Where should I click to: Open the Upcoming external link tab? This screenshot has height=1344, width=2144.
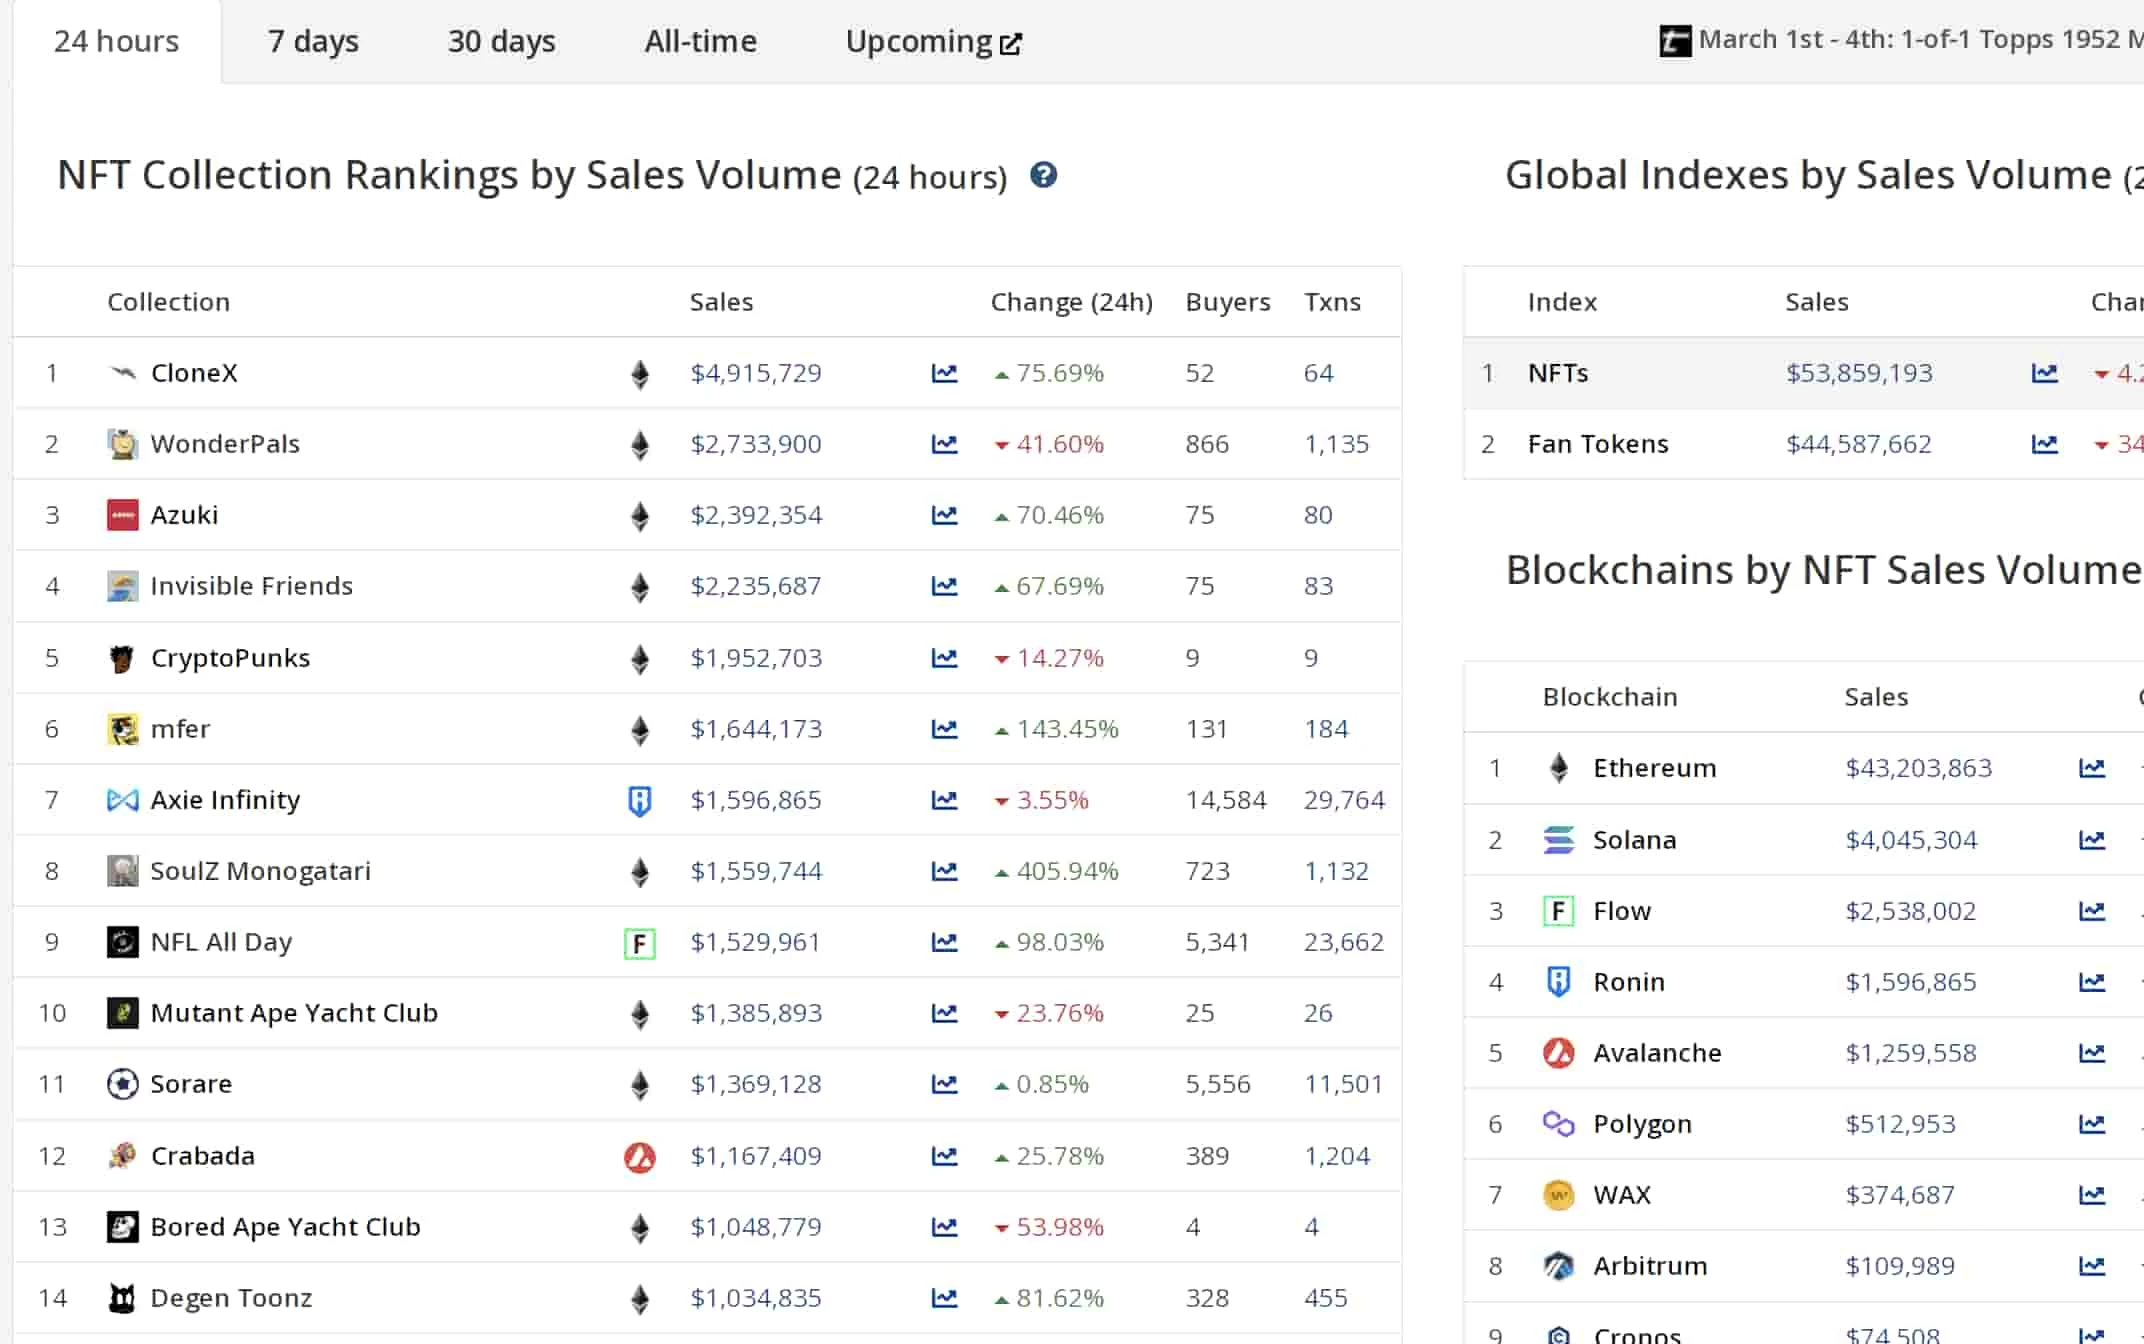pos(932,41)
